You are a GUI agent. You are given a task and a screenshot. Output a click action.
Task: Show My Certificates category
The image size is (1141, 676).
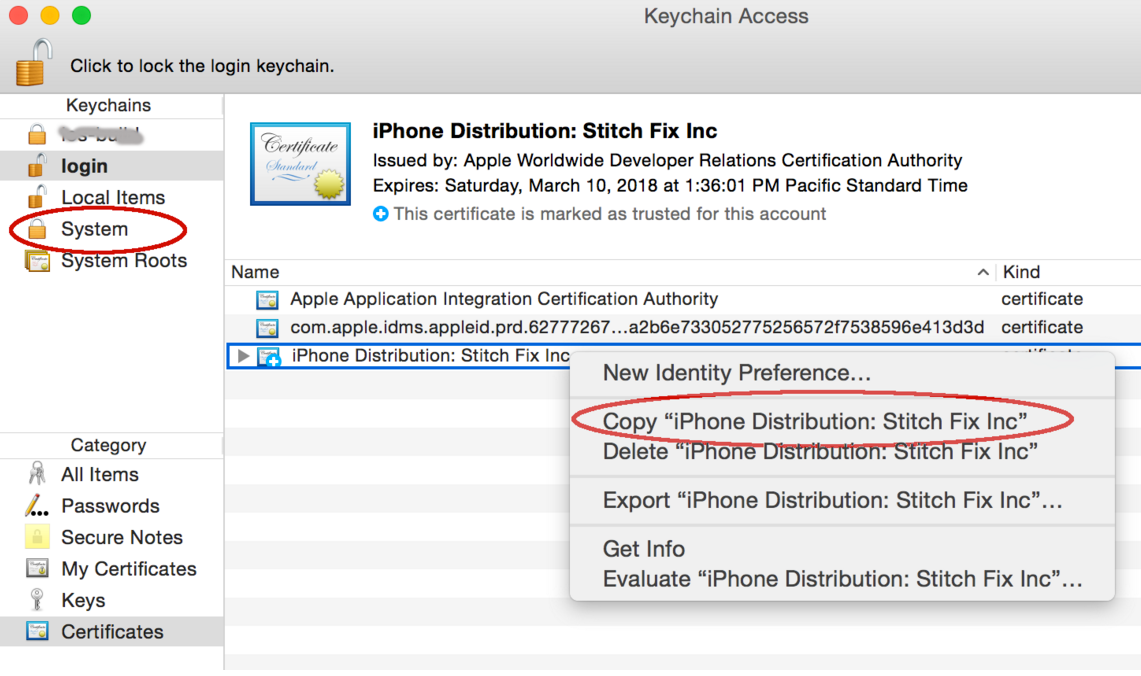click(x=129, y=568)
